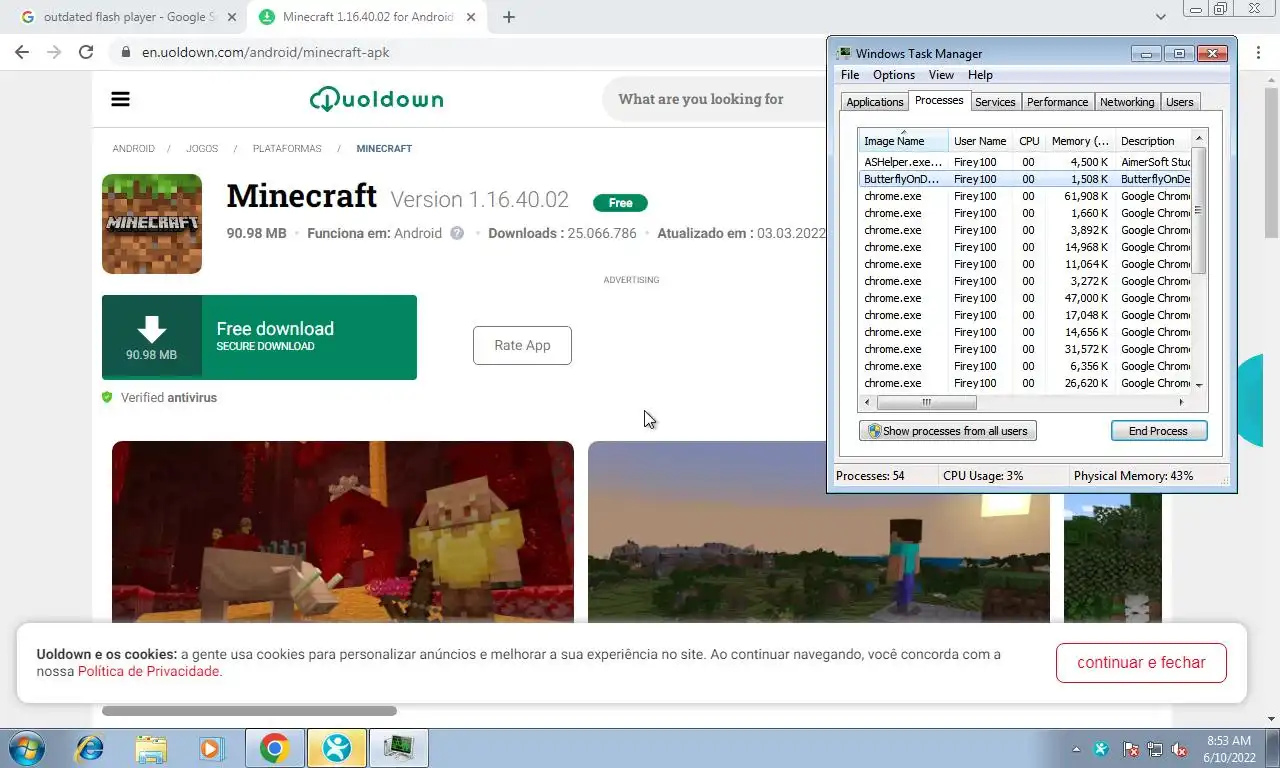Open Windows Media Player on taskbar
Viewport: 1280px width, 768px height.
coord(211,748)
